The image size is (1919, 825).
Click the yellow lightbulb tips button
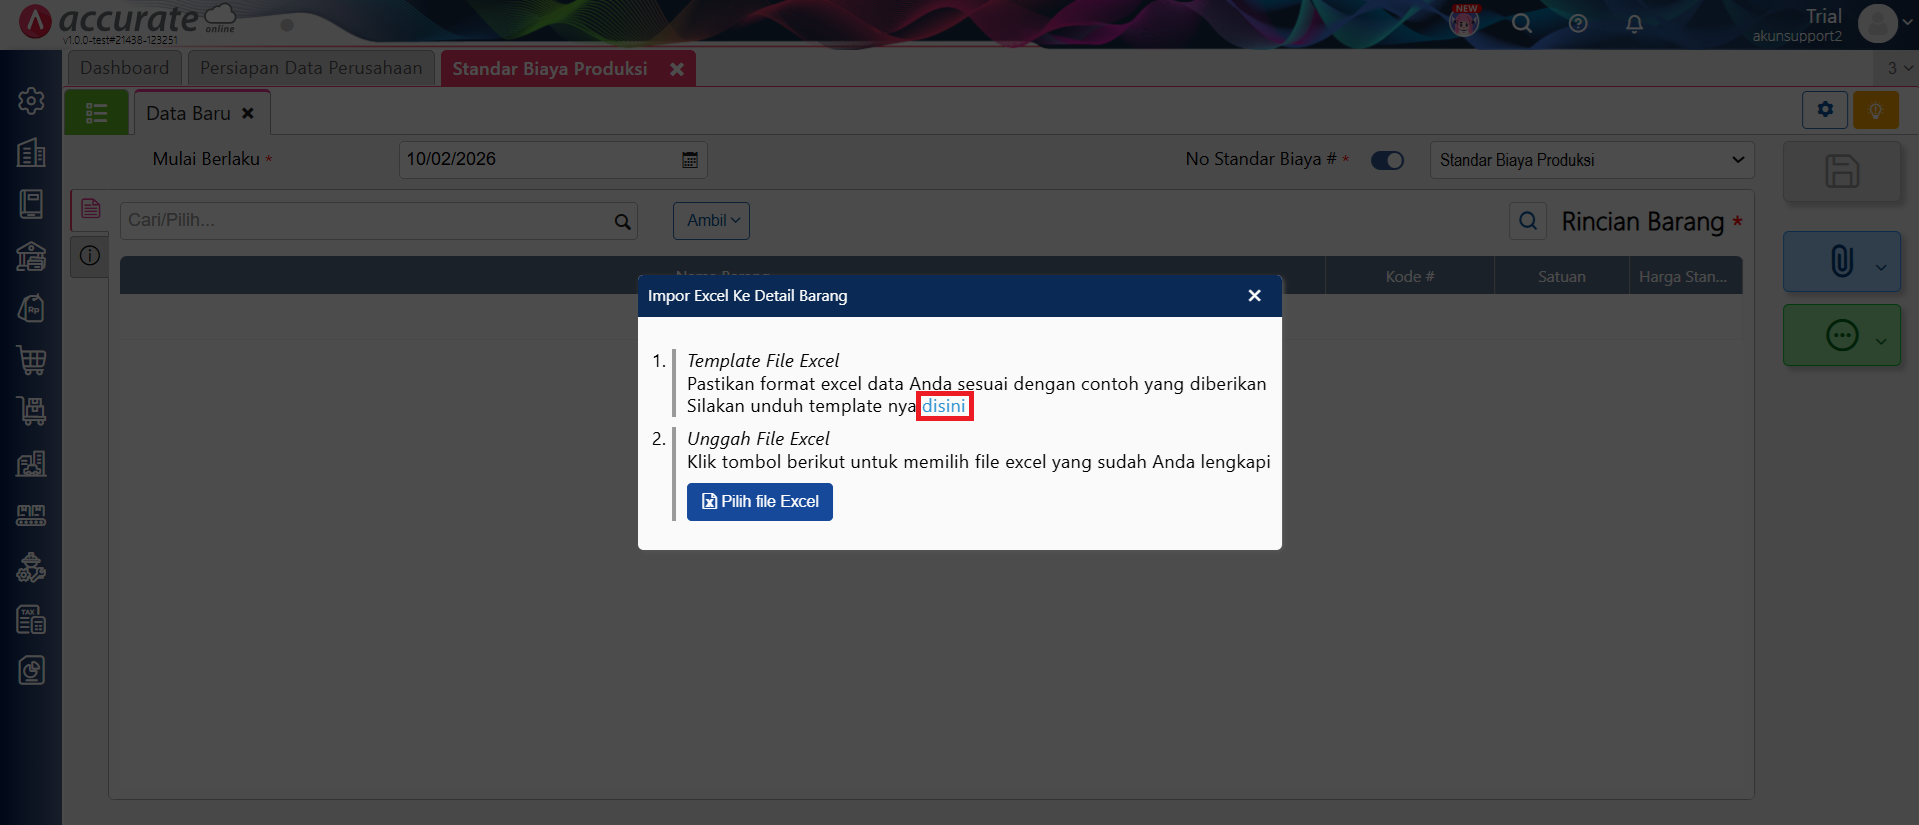coord(1875,110)
